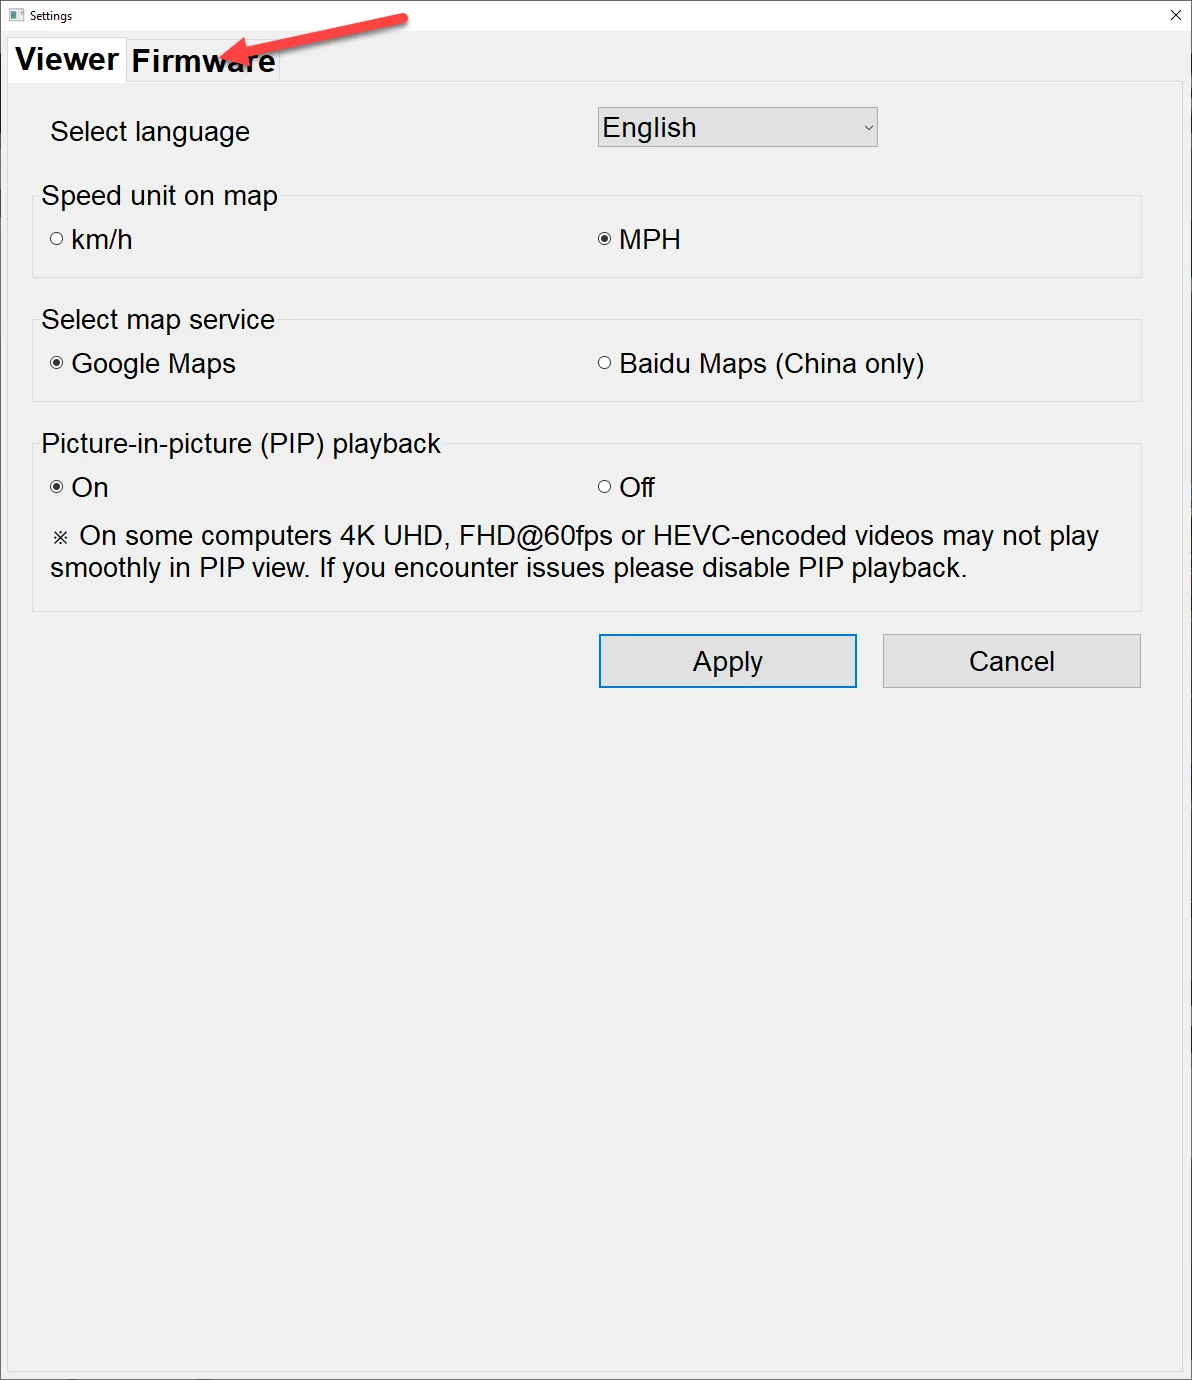Open the Select language dropdown
Screen dimensions: 1192x1380
737,127
